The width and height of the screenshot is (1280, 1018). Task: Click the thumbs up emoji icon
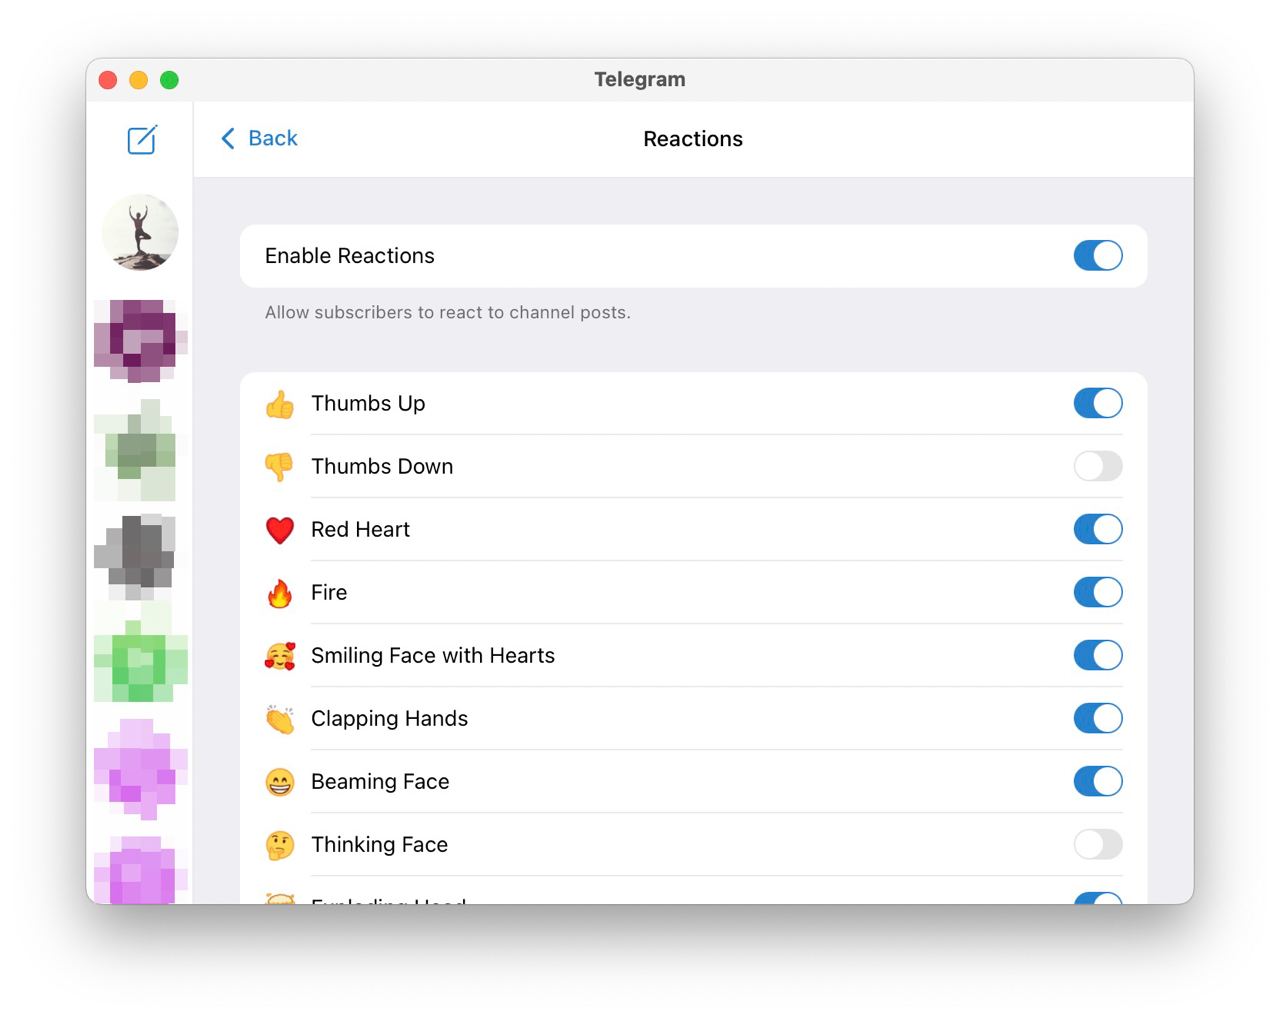280,404
